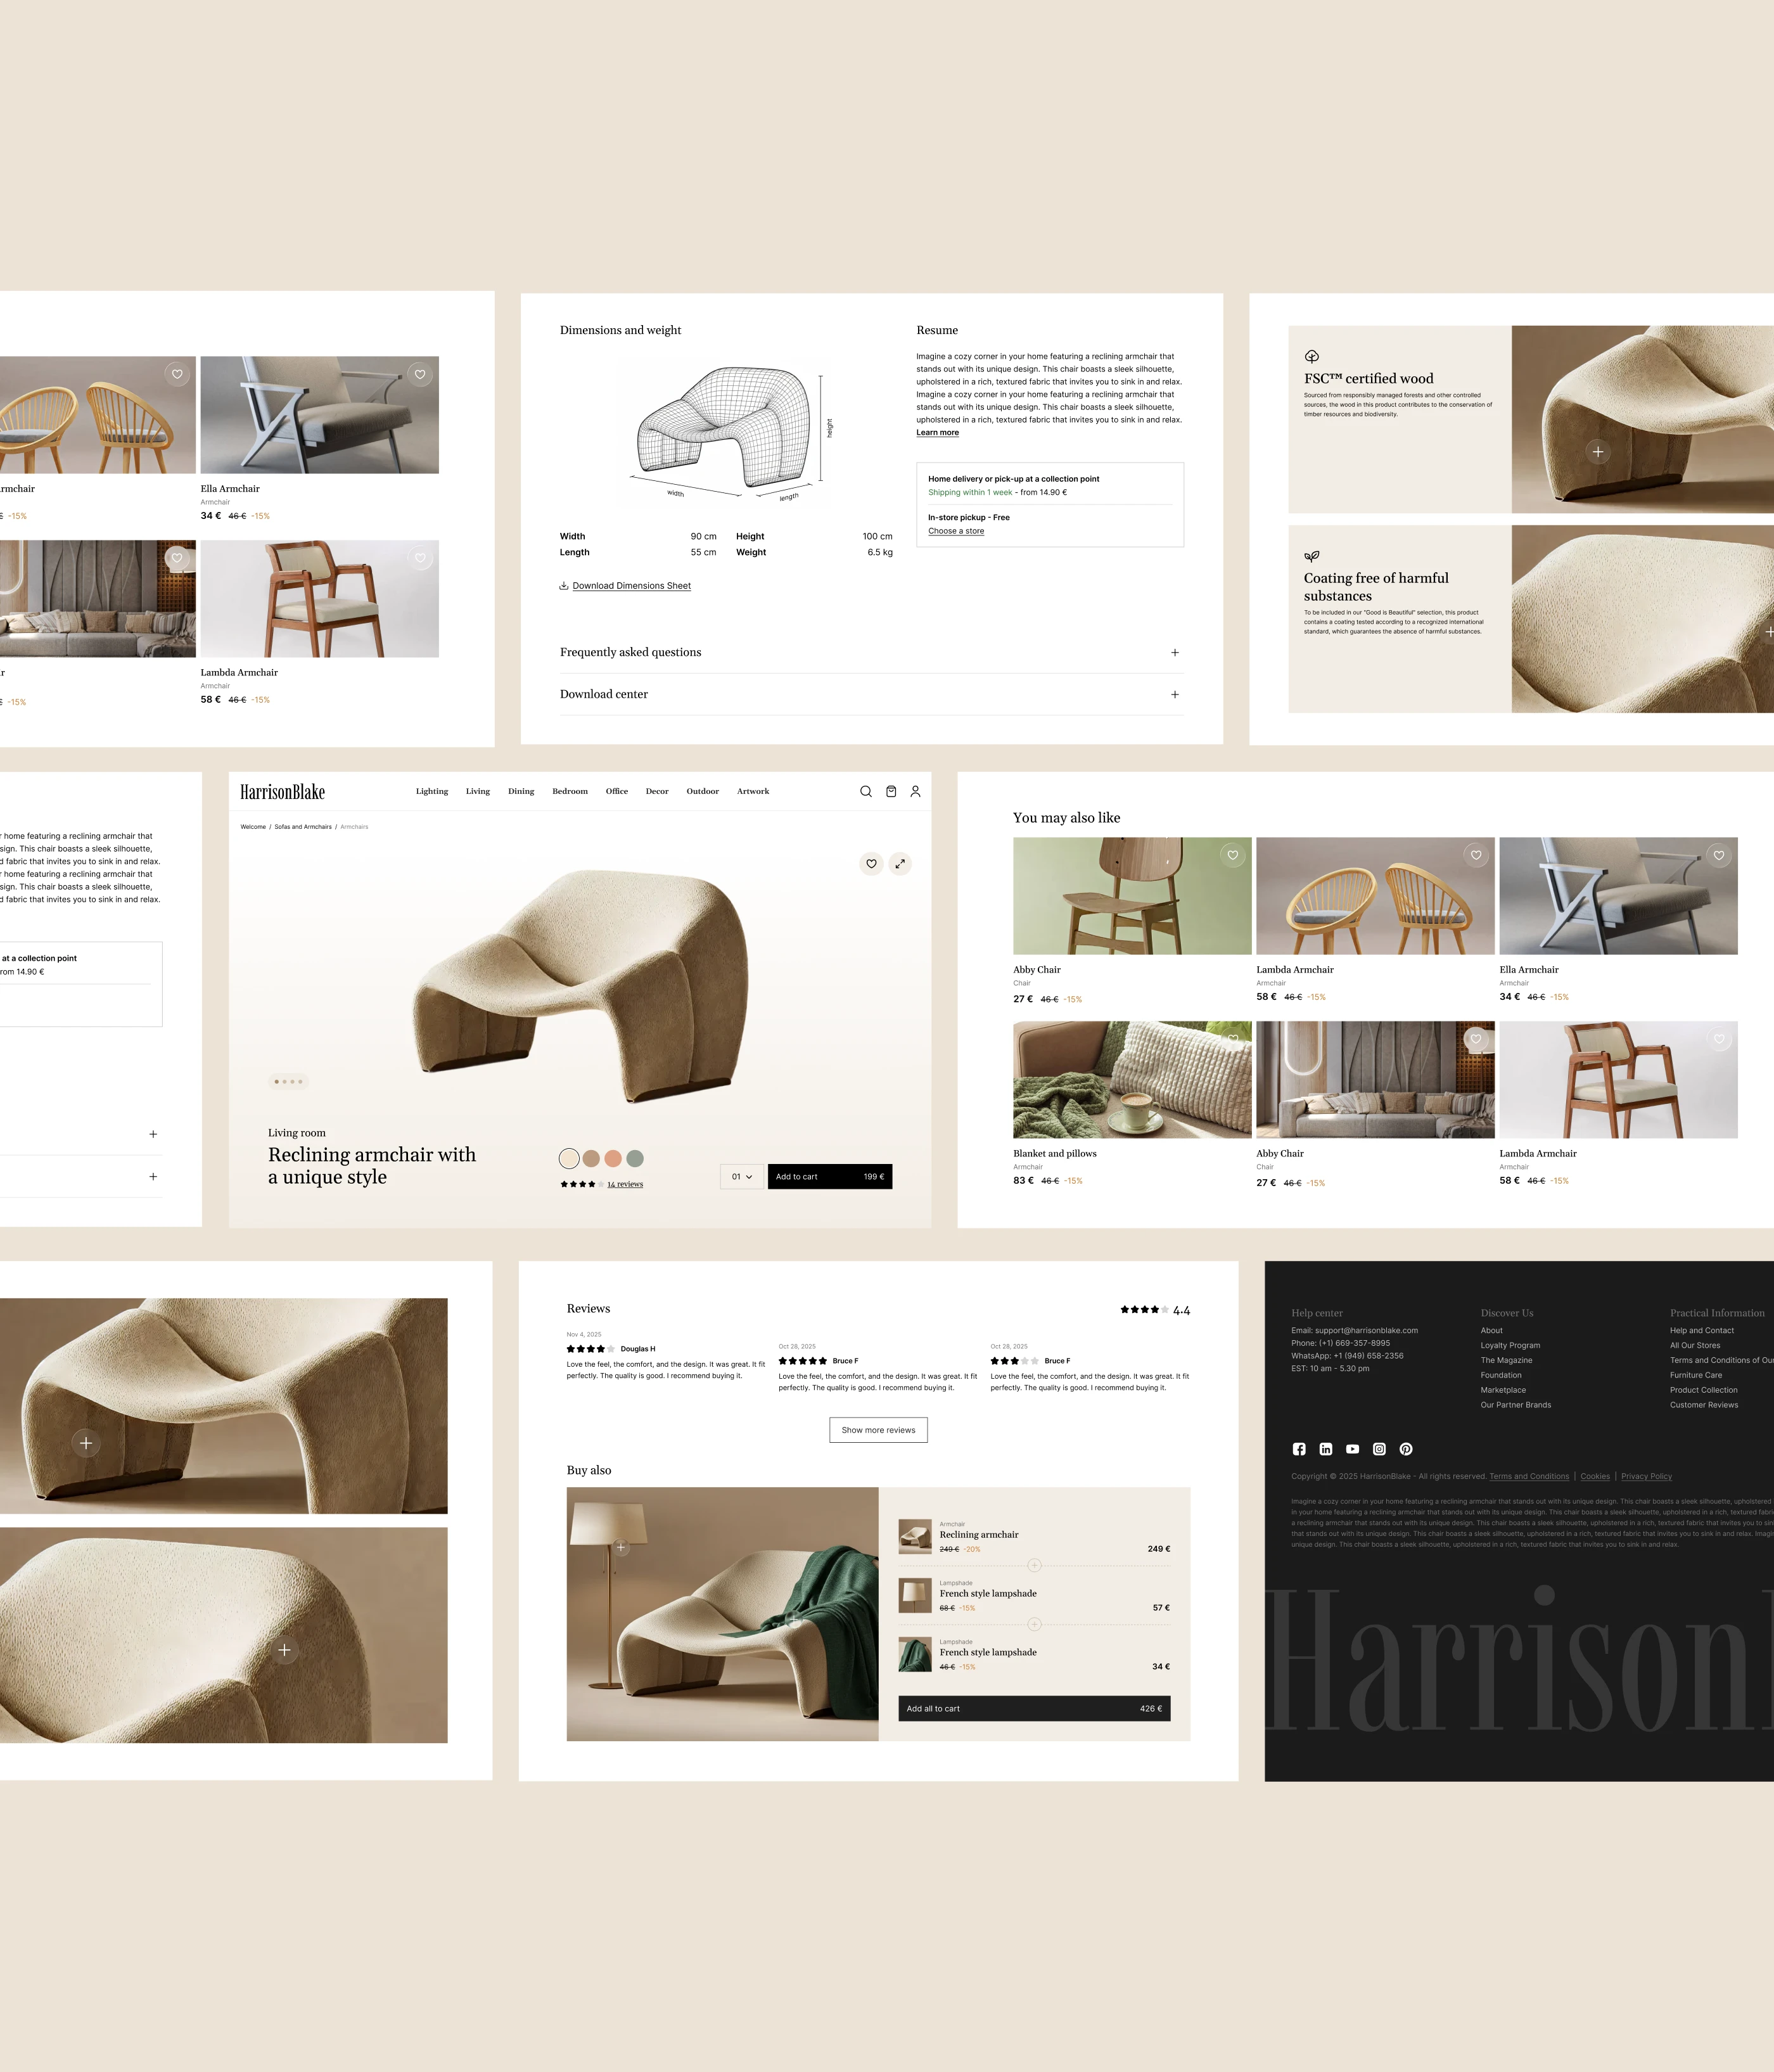
Task: Open the search icon in header
Action: pos(865,791)
